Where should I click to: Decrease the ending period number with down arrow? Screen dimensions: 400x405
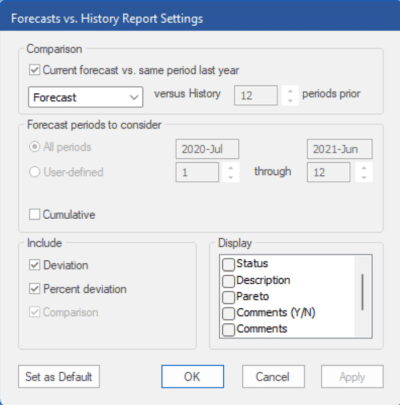364,177
